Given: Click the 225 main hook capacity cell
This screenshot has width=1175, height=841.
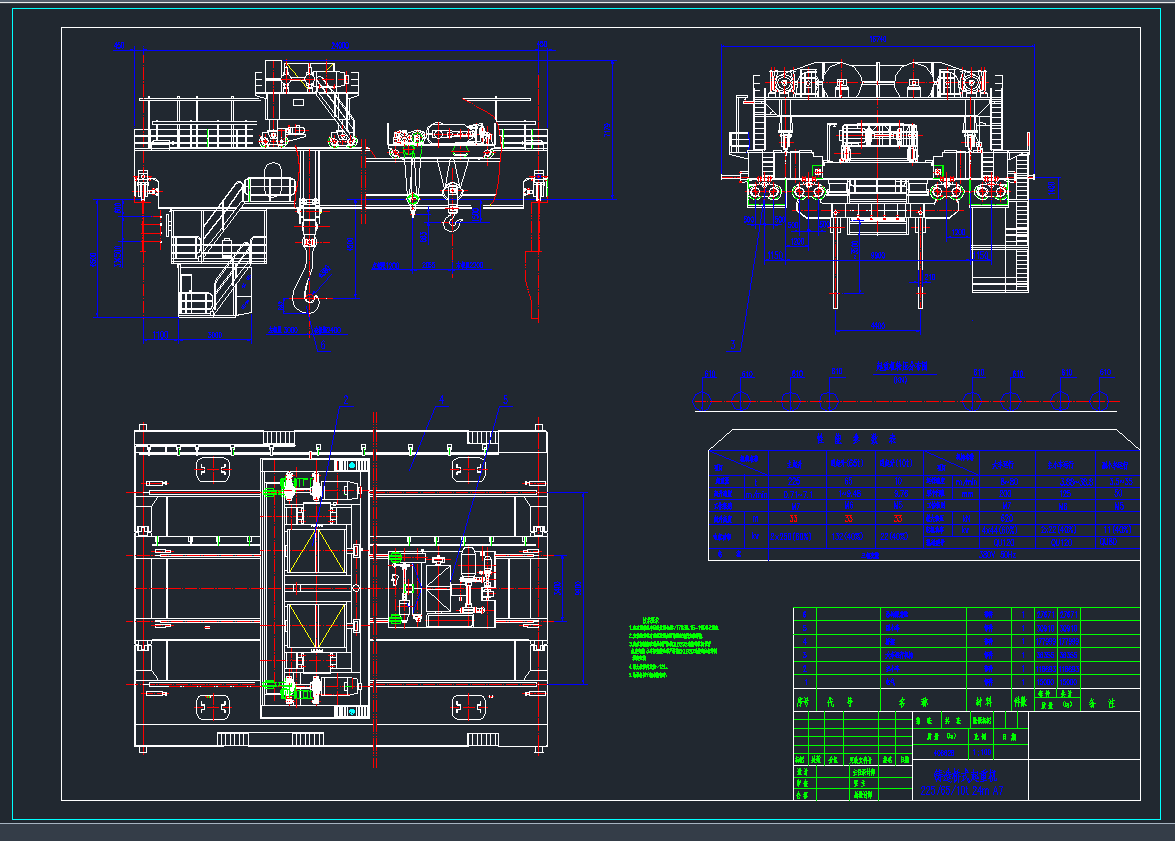Looking at the screenshot, I should click(x=793, y=481).
